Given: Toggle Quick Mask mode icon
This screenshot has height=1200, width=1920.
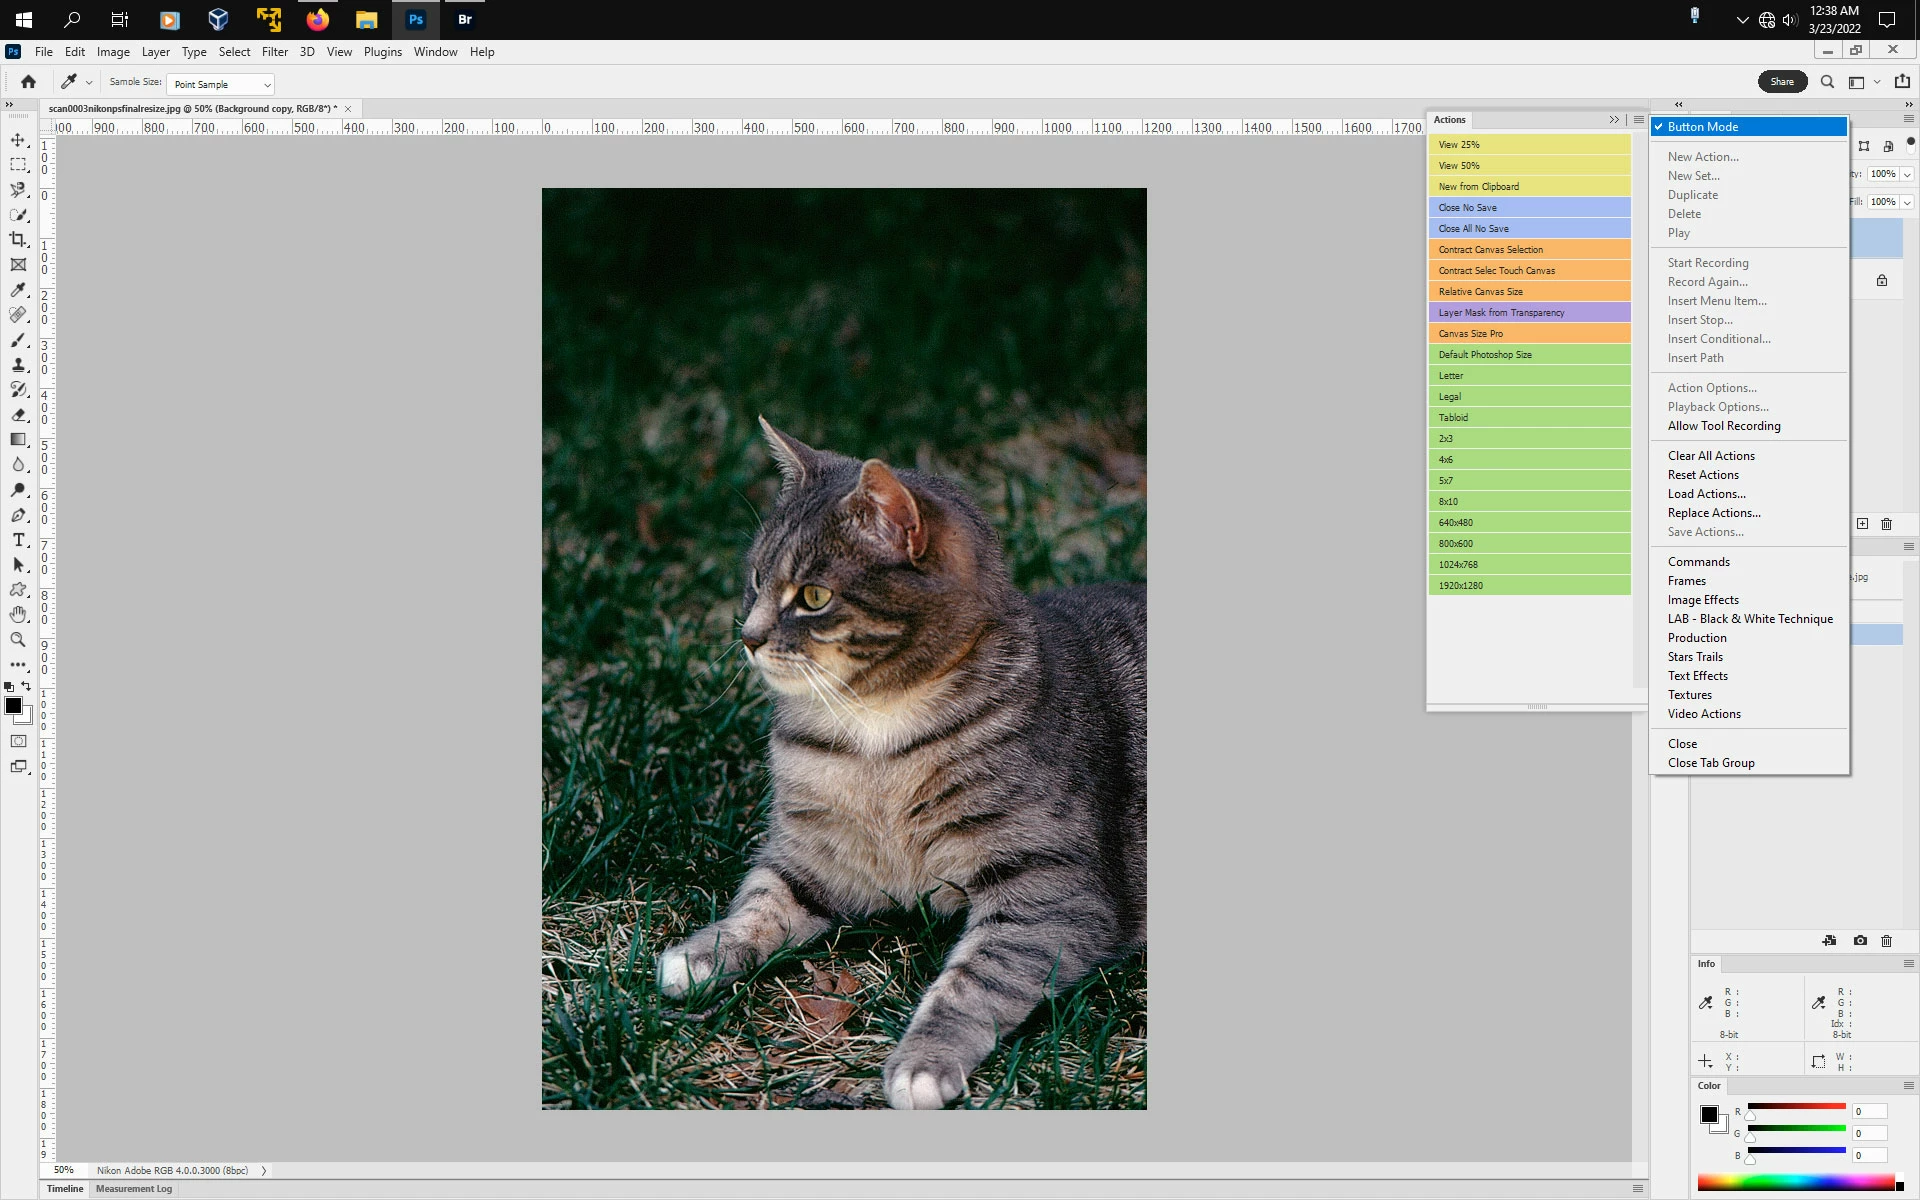Looking at the screenshot, I should (18, 741).
